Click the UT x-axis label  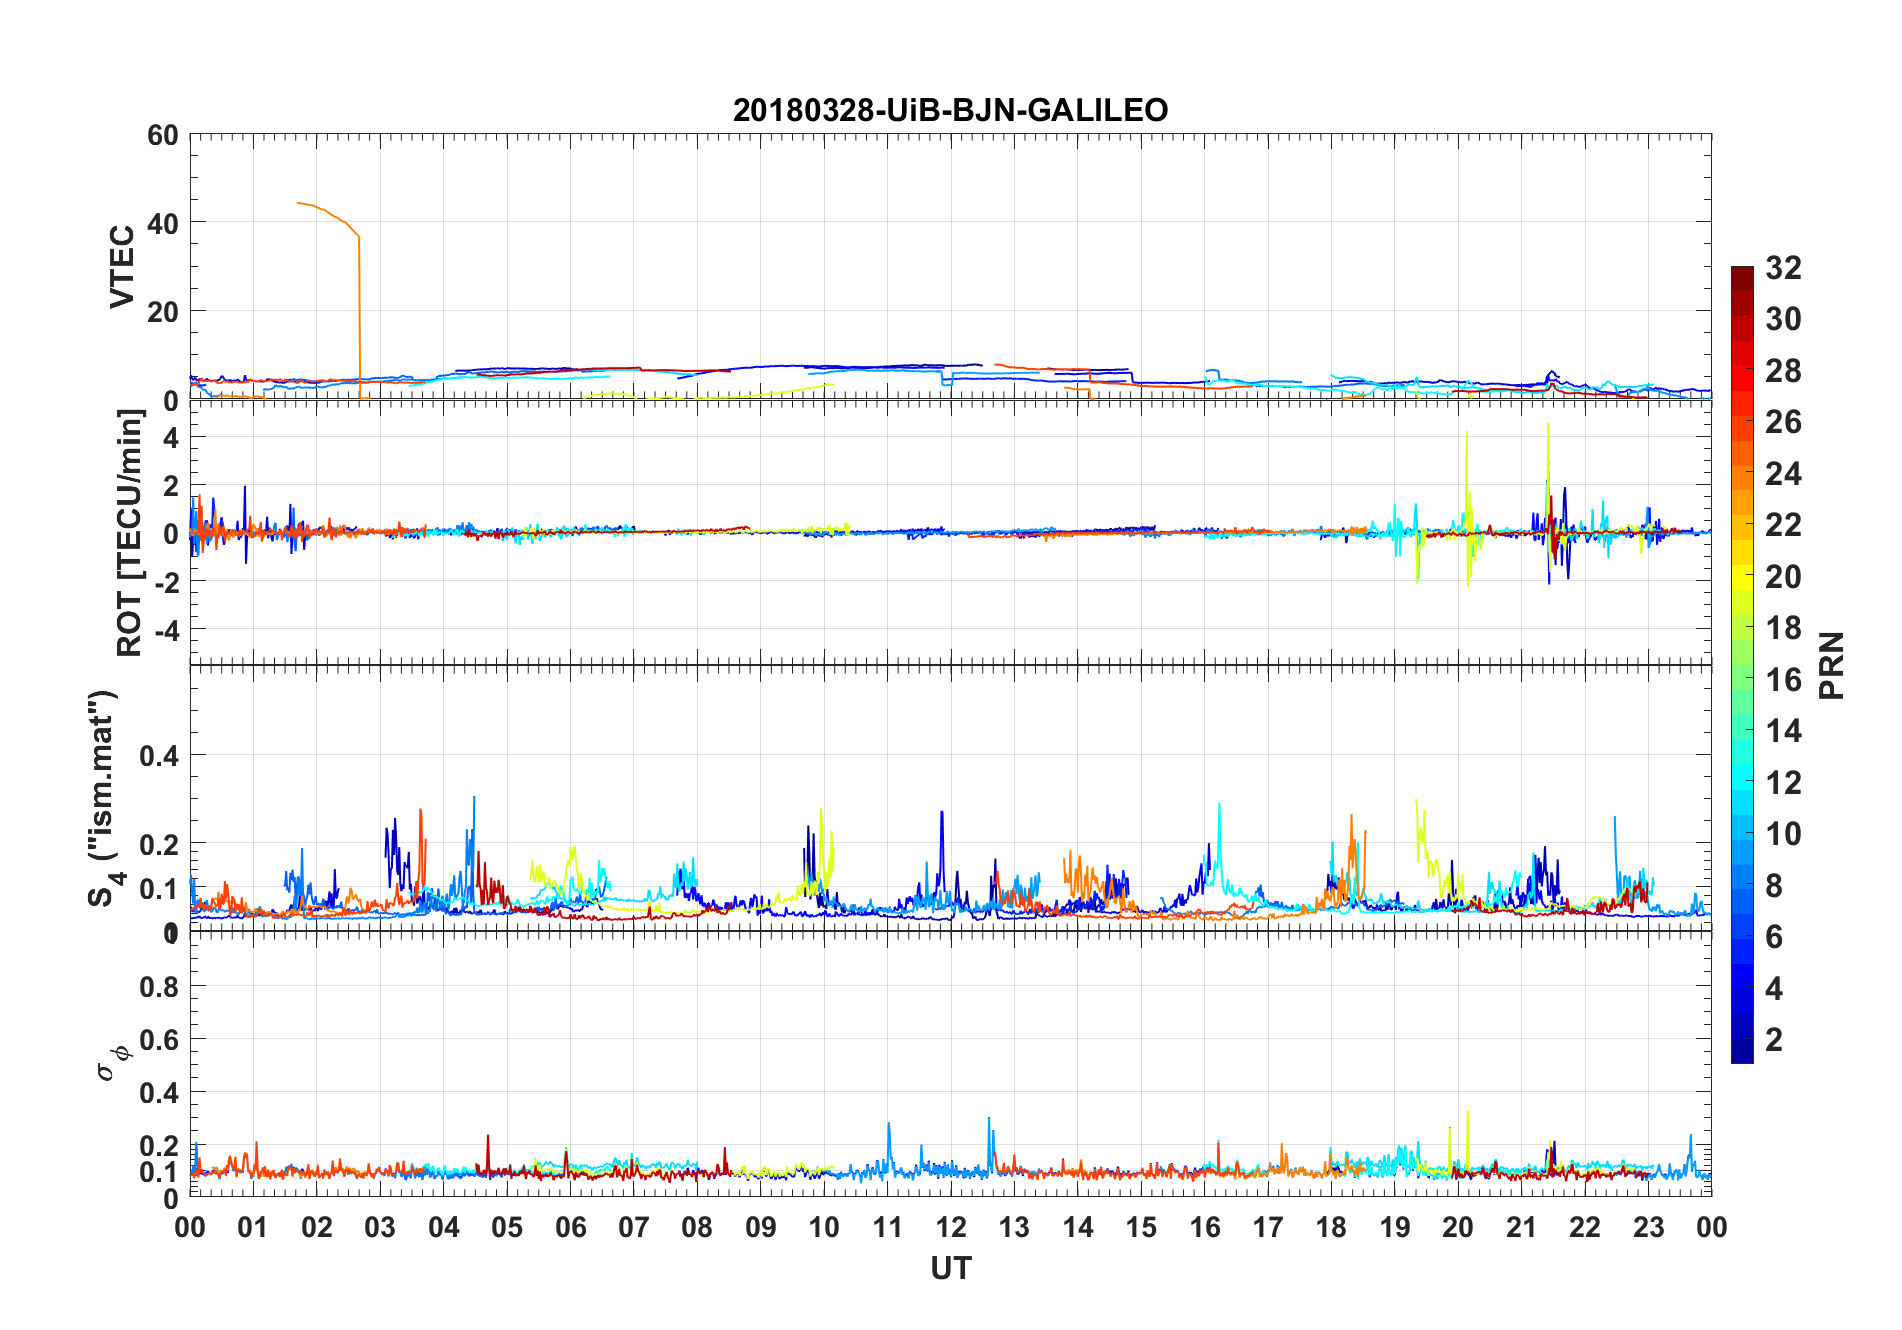(x=950, y=1268)
